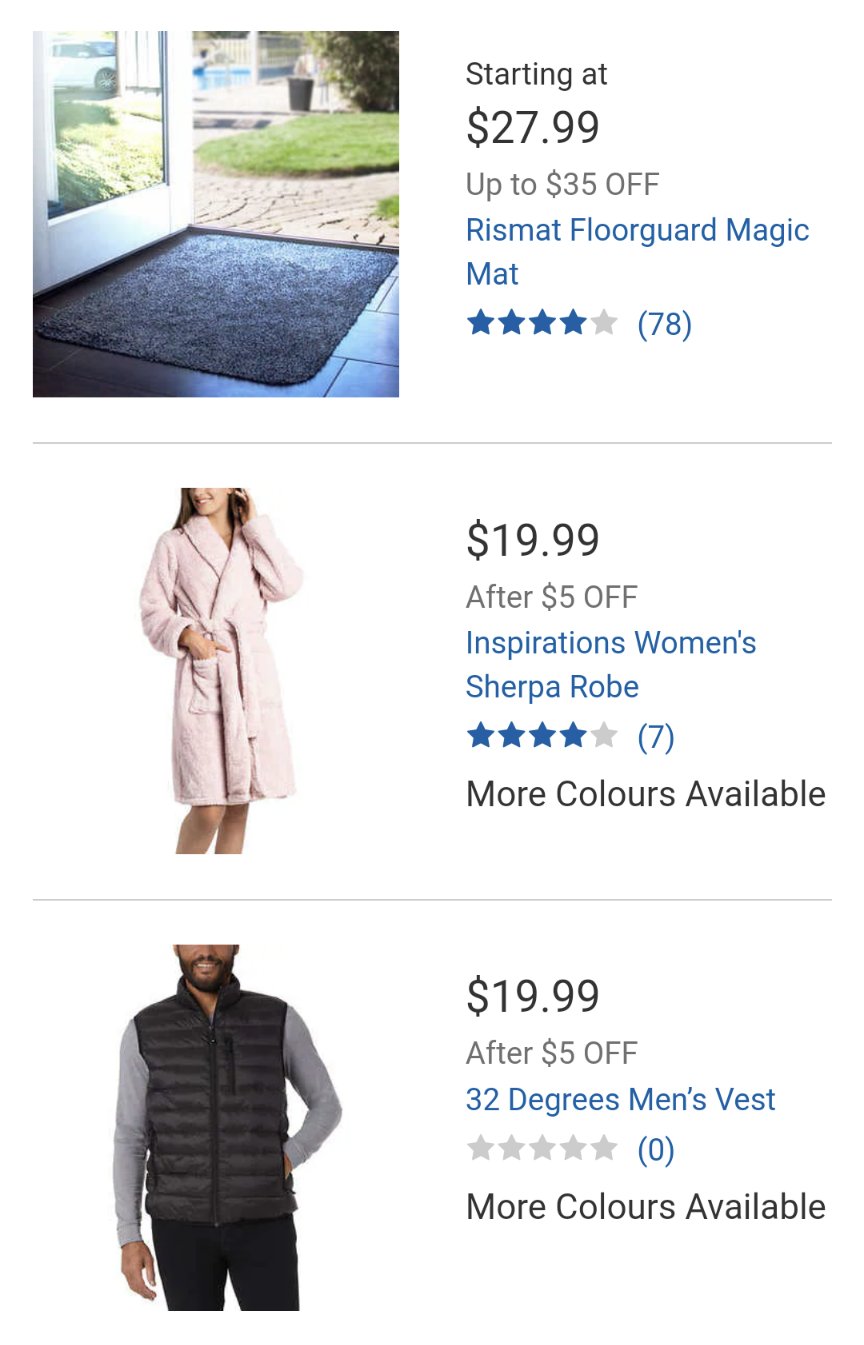
Task: Select the $19.99 price of the Men's Vest
Action: pos(533,997)
